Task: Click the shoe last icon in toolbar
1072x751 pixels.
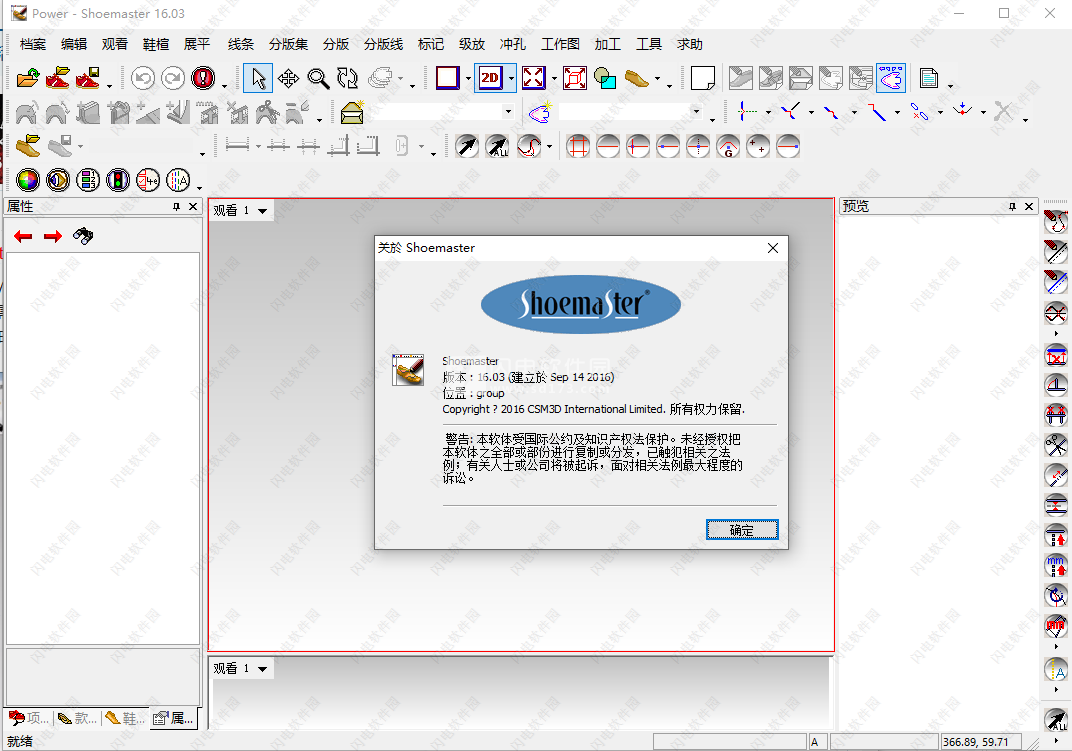Action: (636, 78)
